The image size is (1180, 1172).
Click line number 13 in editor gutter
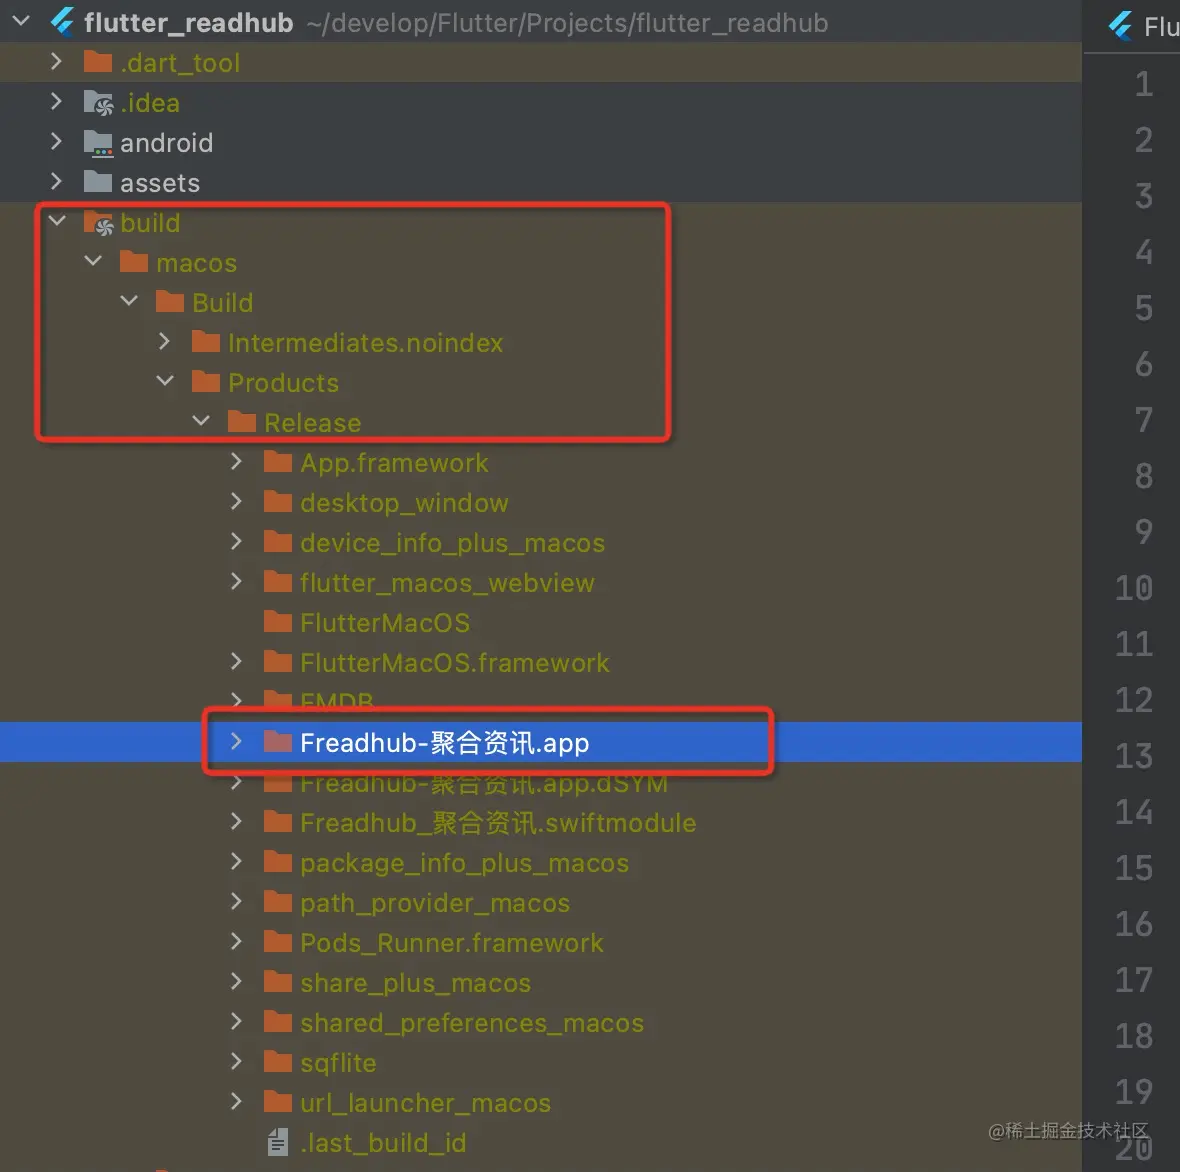(x=1133, y=756)
